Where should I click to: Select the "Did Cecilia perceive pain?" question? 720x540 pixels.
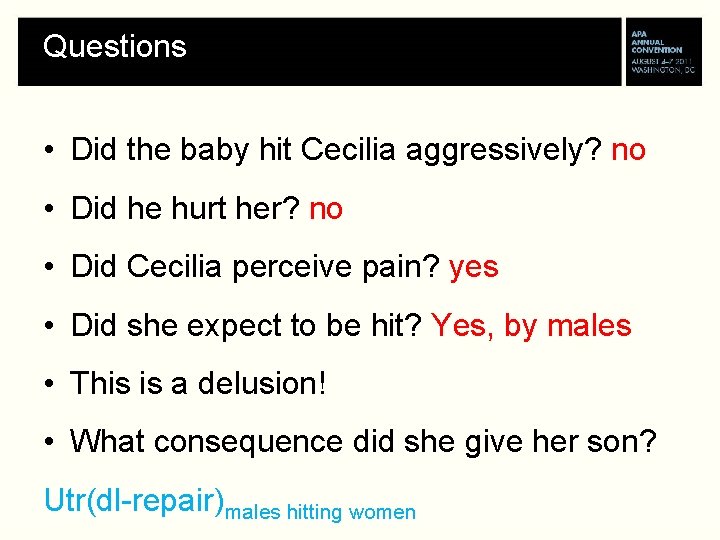[x=256, y=267]
